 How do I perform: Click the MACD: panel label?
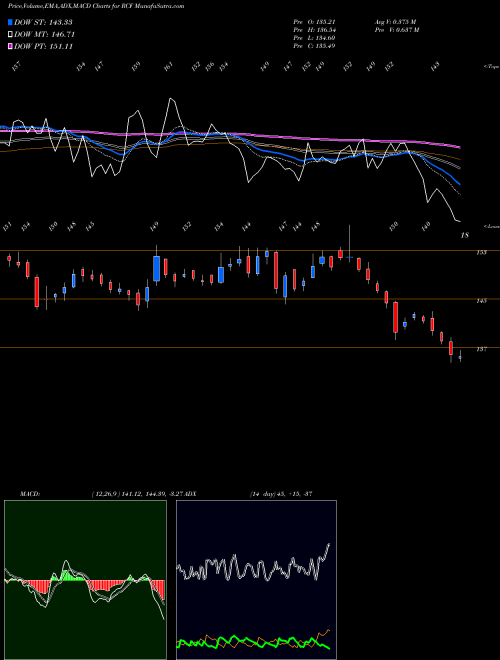pos(30,494)
